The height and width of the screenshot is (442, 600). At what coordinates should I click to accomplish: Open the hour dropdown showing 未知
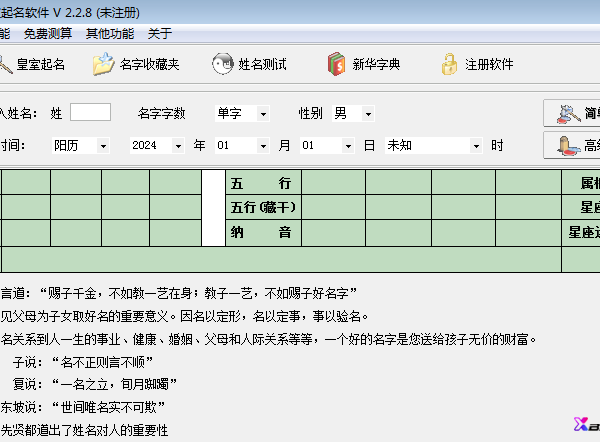[476, 146]
